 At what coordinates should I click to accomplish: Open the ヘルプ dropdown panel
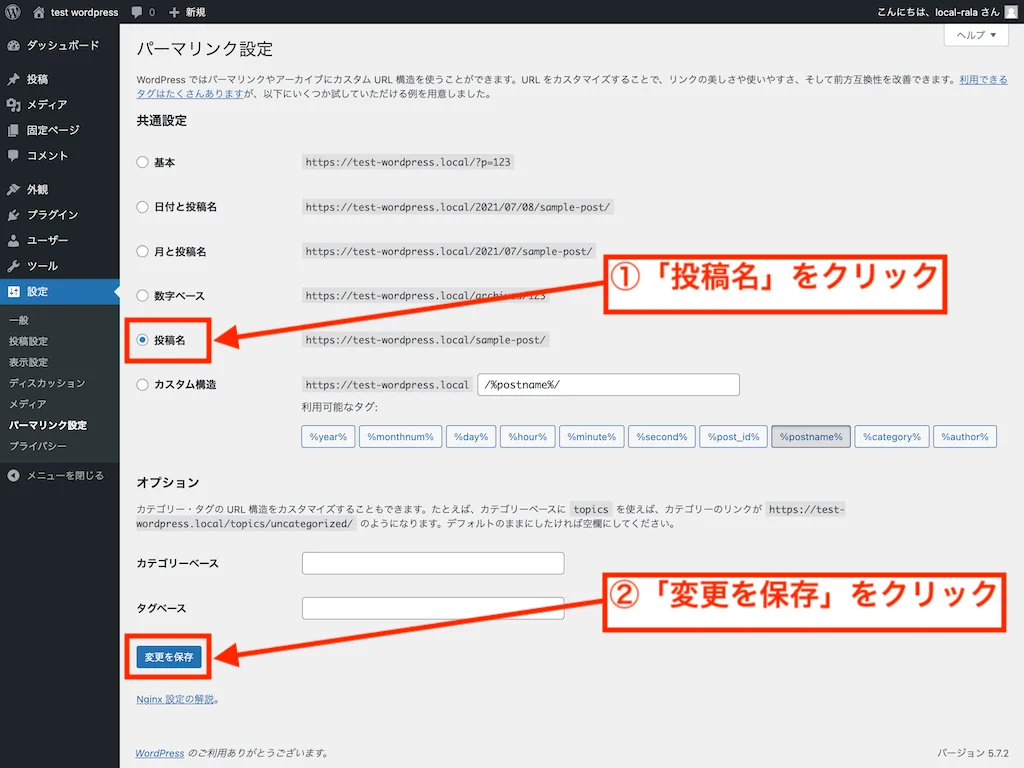(x=975, y=35)
